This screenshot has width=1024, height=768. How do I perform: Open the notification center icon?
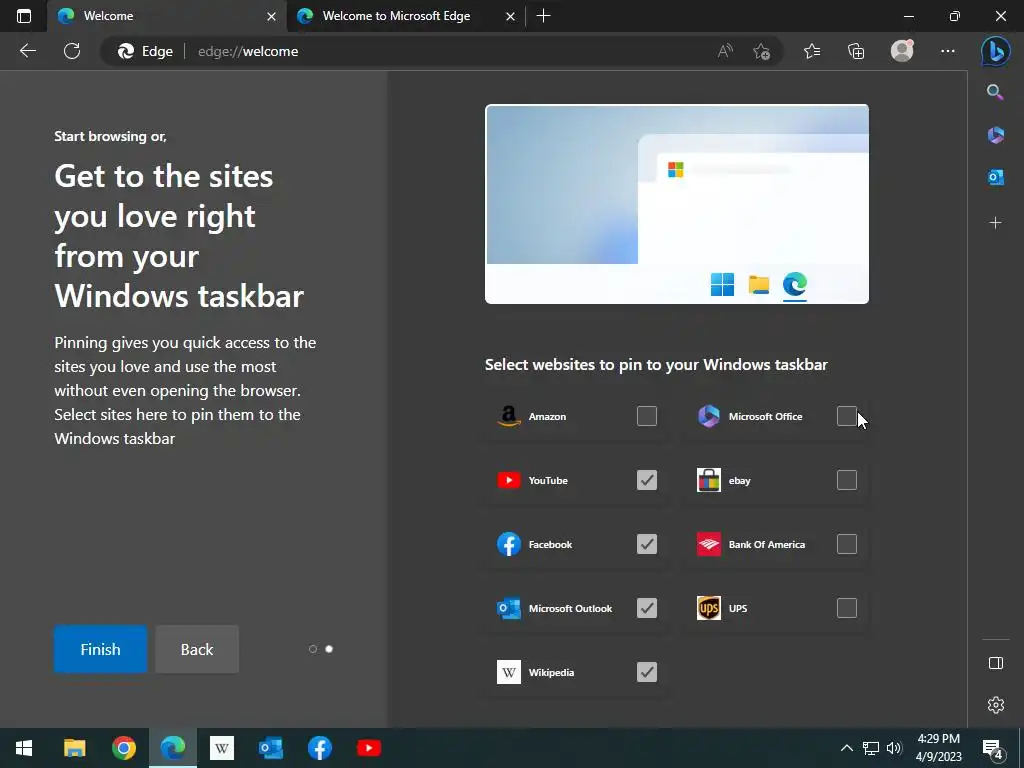pos(993,748)
